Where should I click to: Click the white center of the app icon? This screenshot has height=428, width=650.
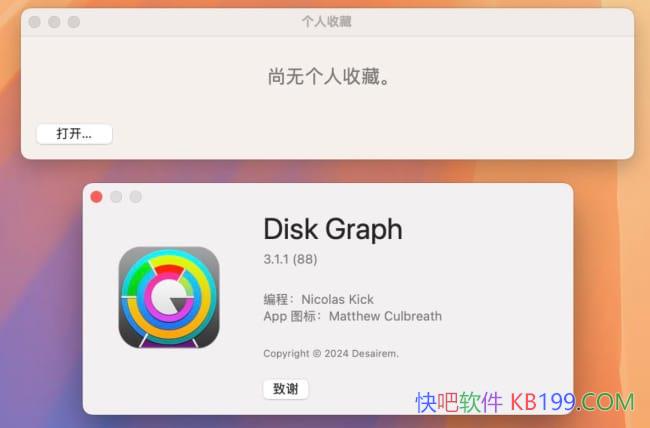164,297
